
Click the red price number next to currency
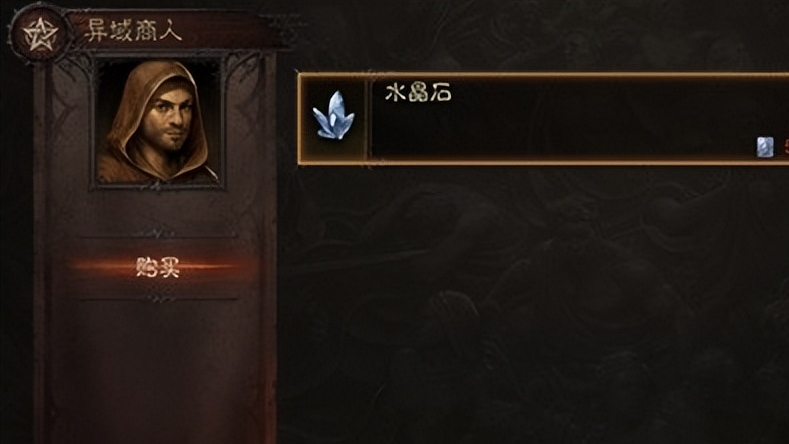pyautogui.click(x=786, y=147)
